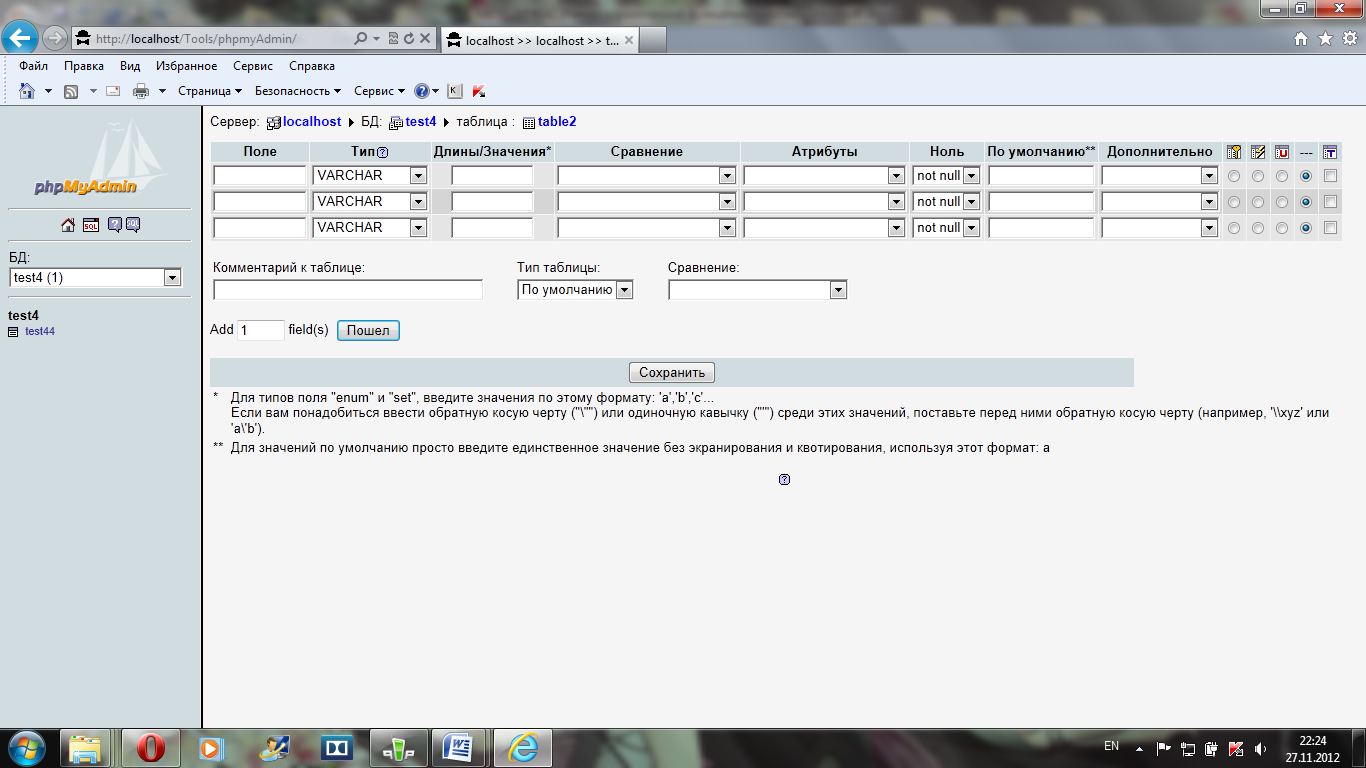Image resolution: width=1366 pixels, height=768 pixels.
Task: Open the Атрибуты dropdown in second row
Action: tap(825, 202)
